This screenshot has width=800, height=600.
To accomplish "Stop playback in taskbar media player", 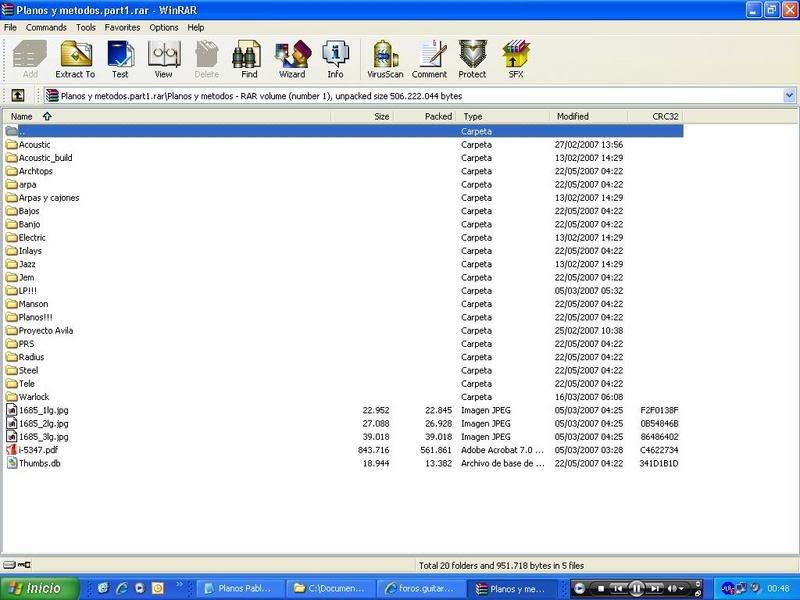I will pyautogui.click(x=601, y=588).
